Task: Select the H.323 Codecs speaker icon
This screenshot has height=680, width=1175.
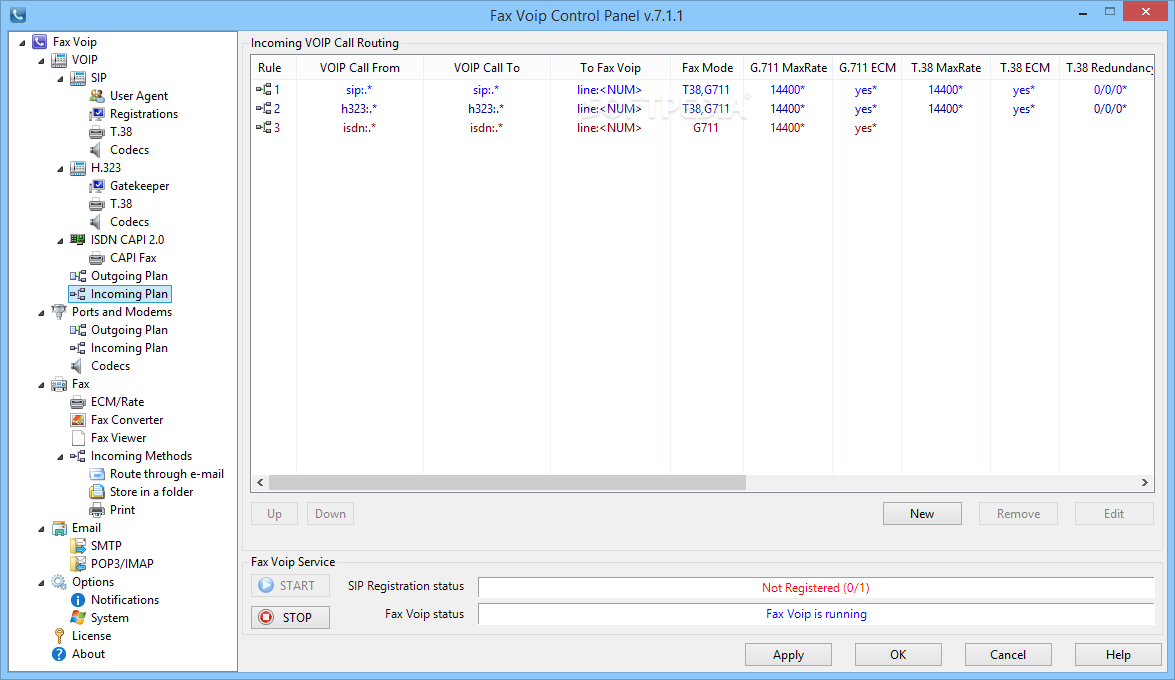Action: (x=96, y=221)
